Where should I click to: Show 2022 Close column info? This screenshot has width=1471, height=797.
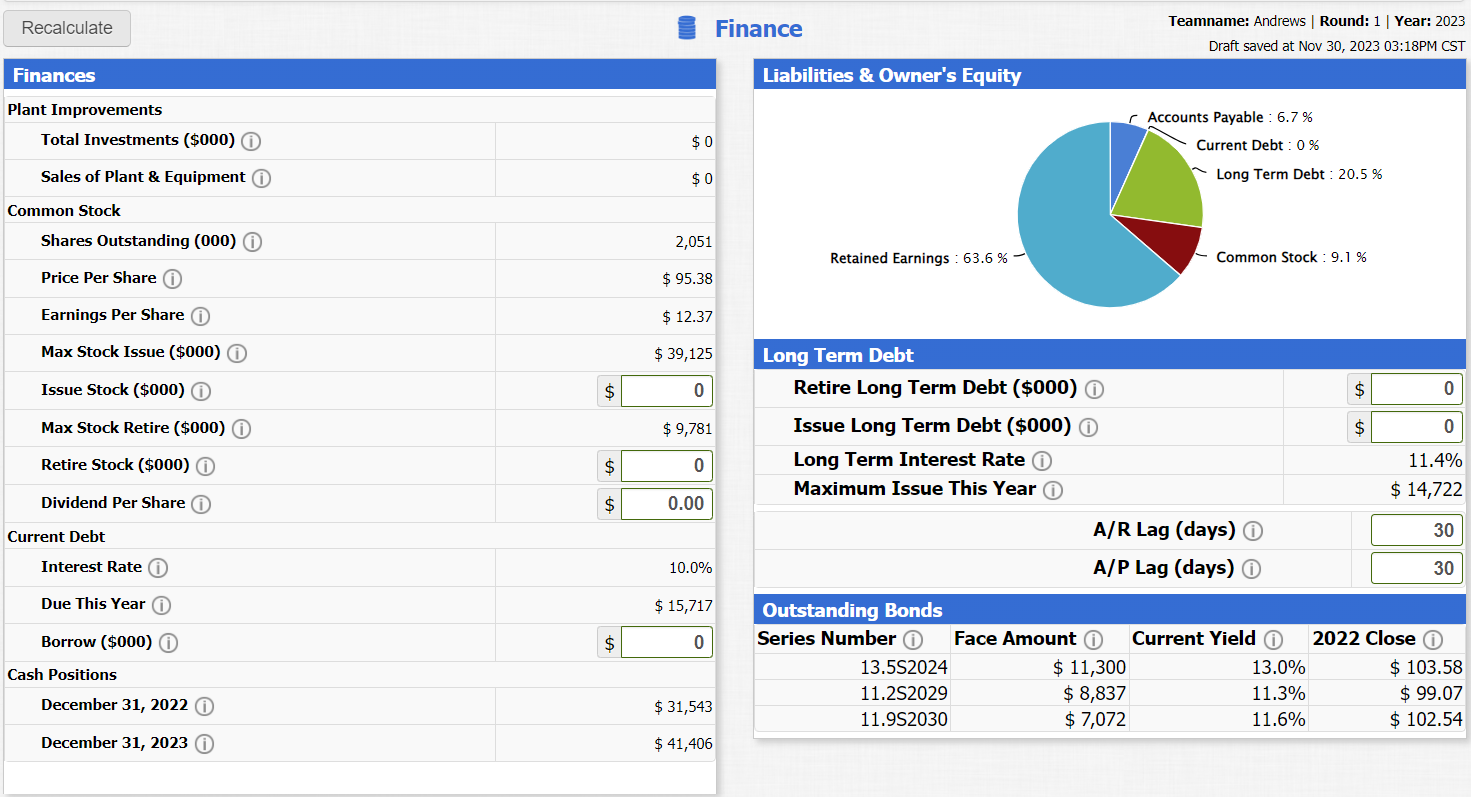click(x=1433, y=640)
